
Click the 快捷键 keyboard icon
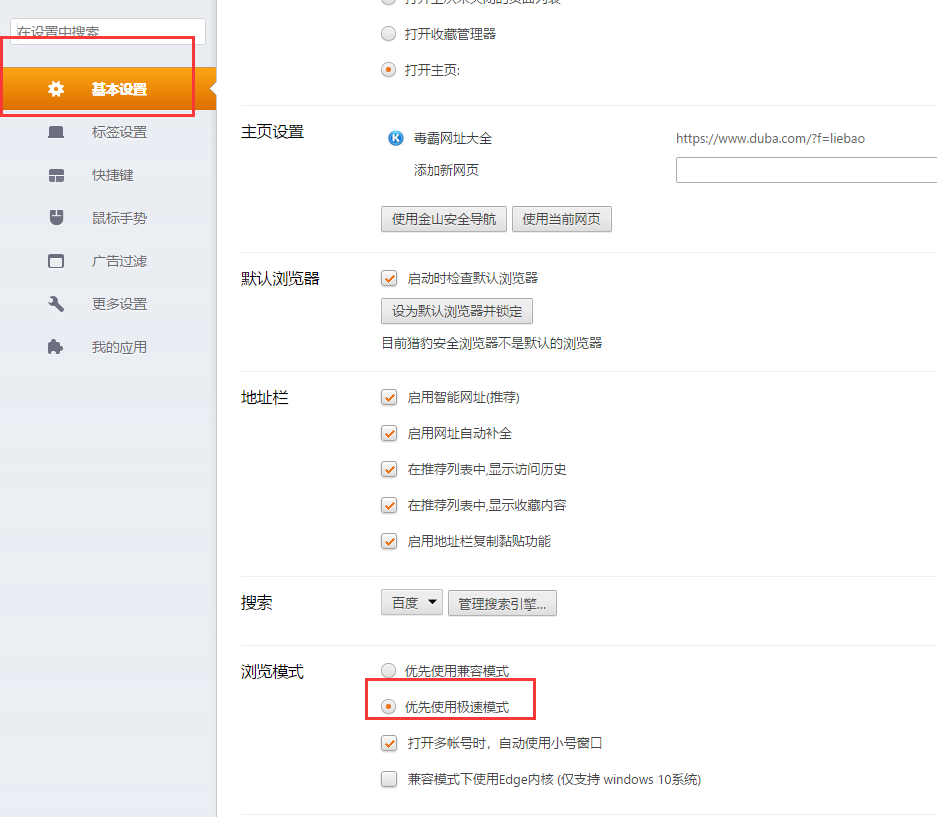pyautogui.click(x=56, y=175)
